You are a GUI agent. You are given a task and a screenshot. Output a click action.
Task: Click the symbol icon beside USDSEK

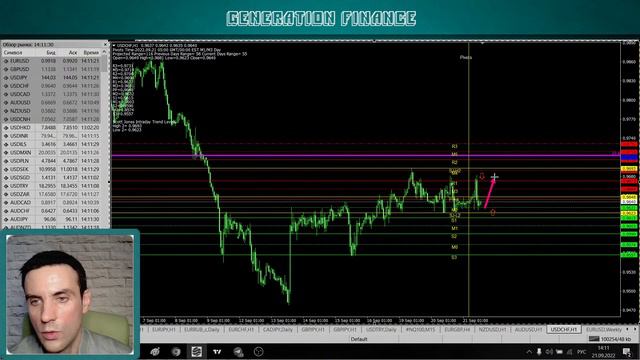[x=6, y=169]
